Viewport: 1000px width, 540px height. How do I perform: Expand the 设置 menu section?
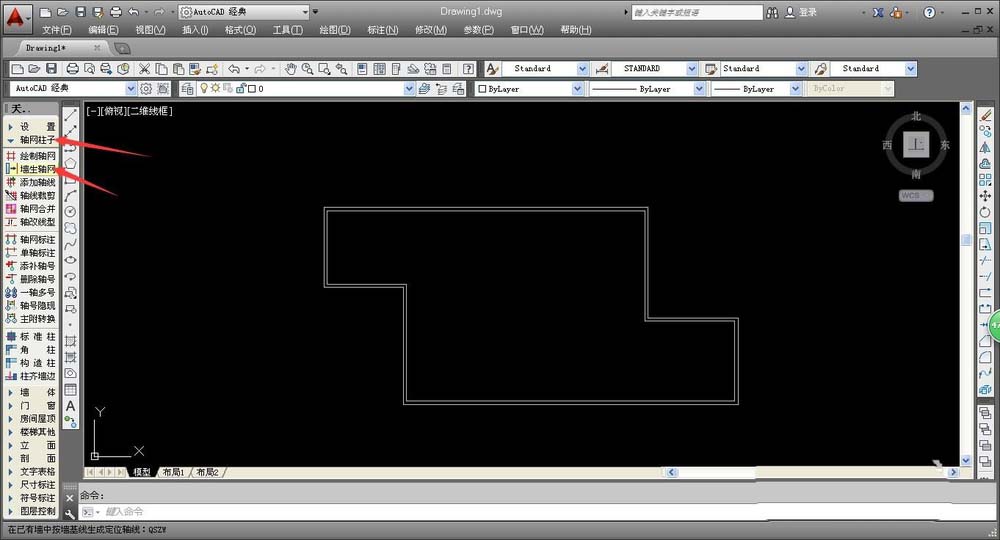pos(31,127)
